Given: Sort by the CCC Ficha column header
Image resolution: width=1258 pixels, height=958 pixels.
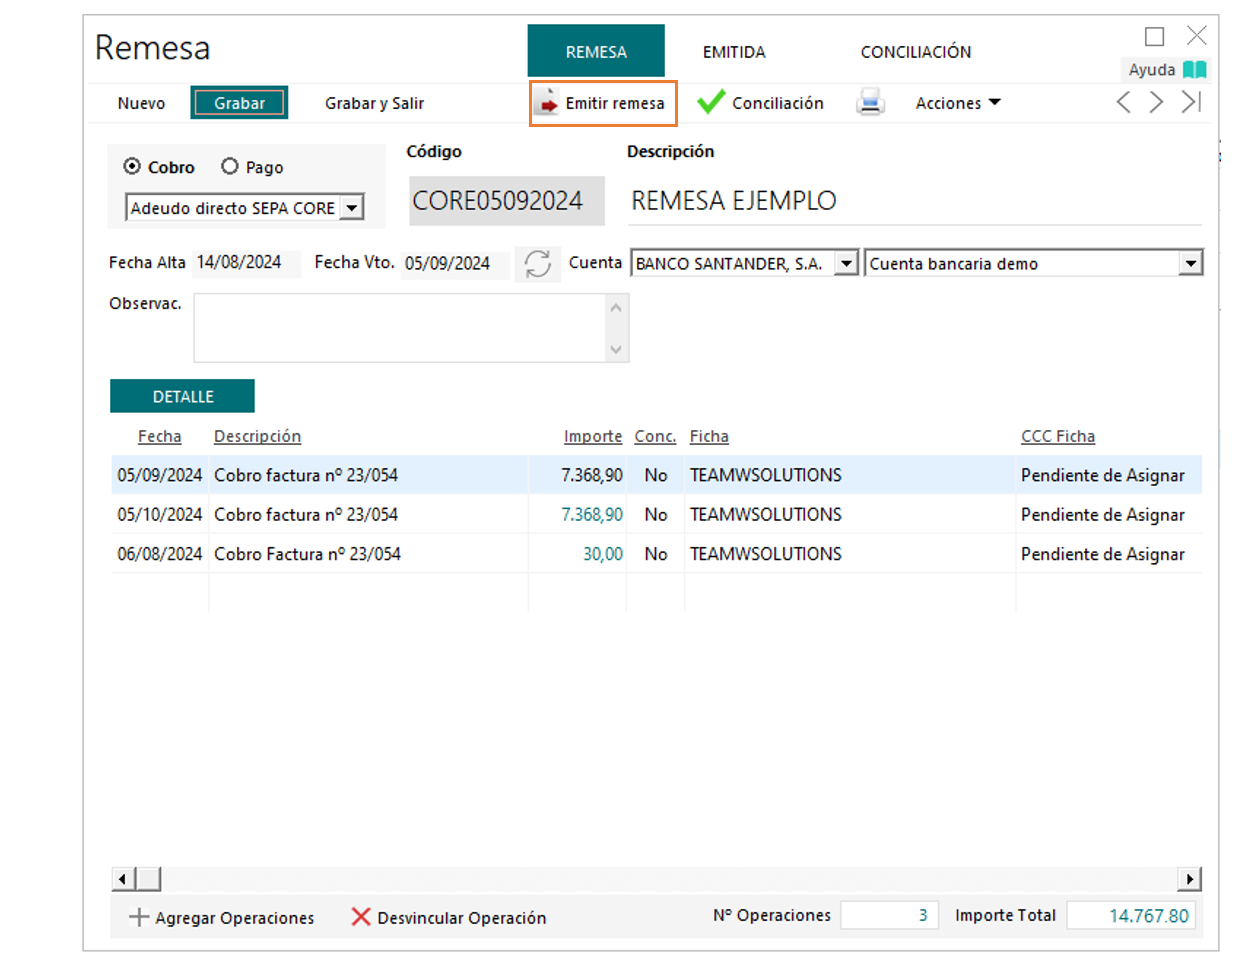Looking at the screenshot, I should point(1058,436).
